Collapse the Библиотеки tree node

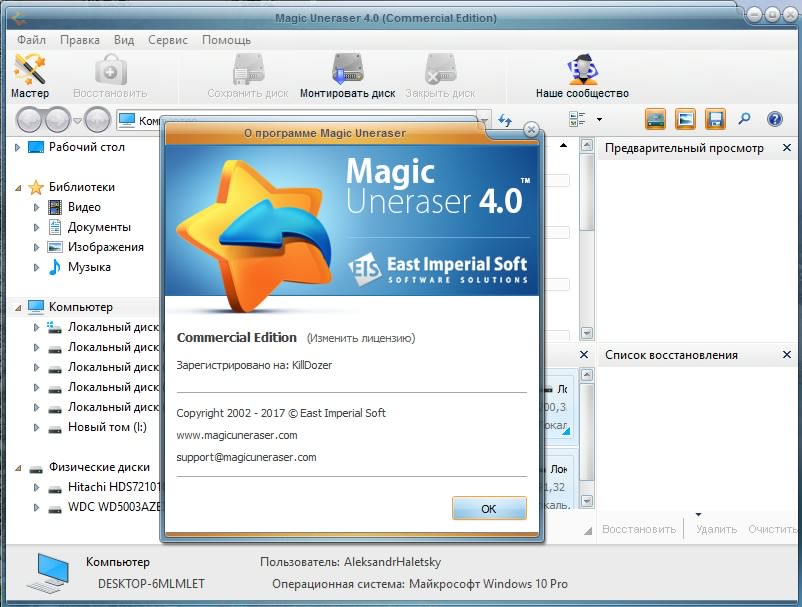point(18,187)
